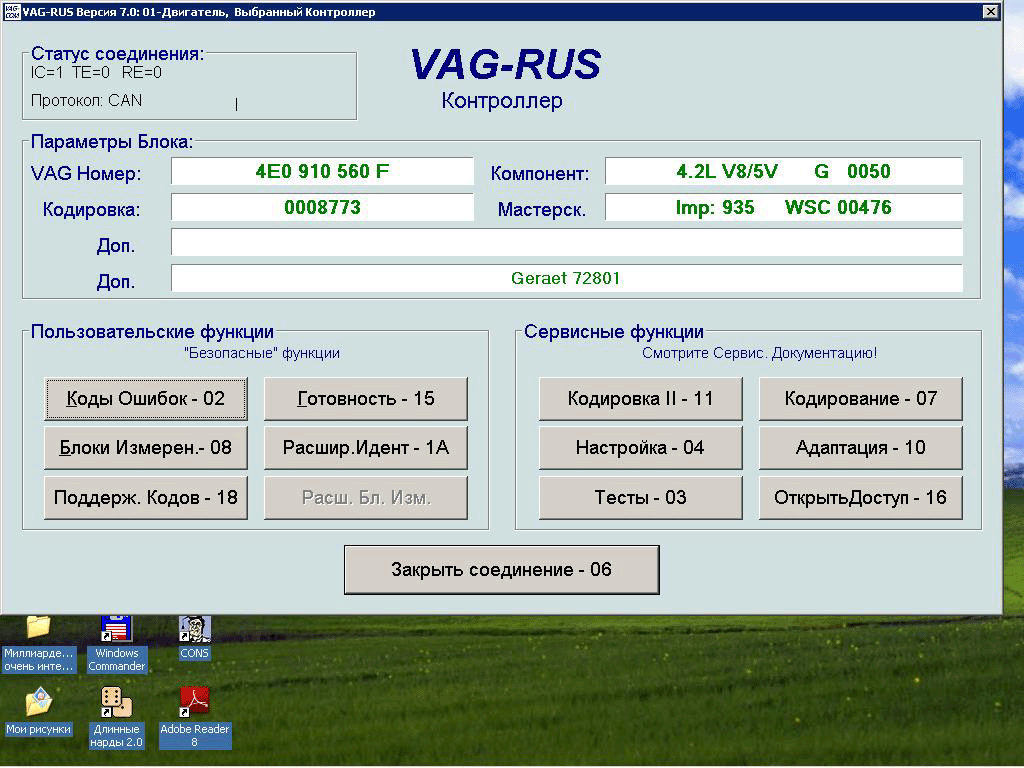Open the Миллиарде... folder on desktop
Viewport: 1024px width, 768px height.
coord(38,630)
